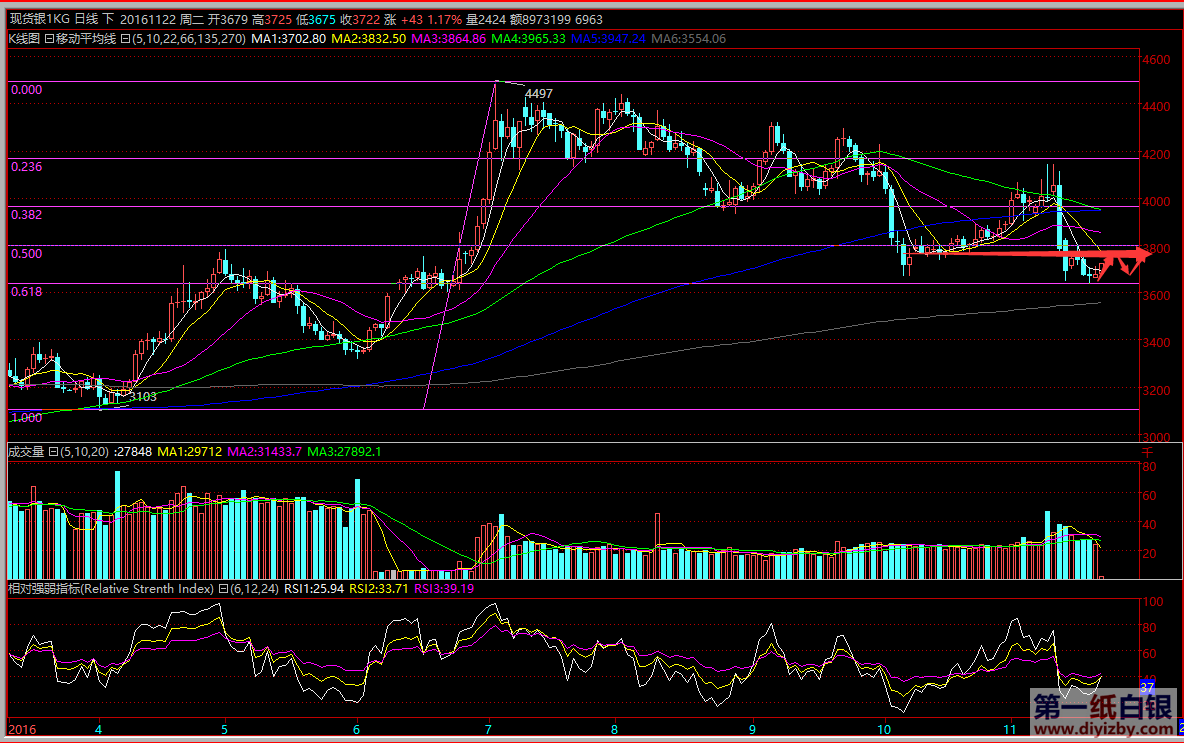Collapse the 成交量 volume indicator box
Viewport: 1184px width, 743px height.
pyautogui.click(x=54, y=452)
